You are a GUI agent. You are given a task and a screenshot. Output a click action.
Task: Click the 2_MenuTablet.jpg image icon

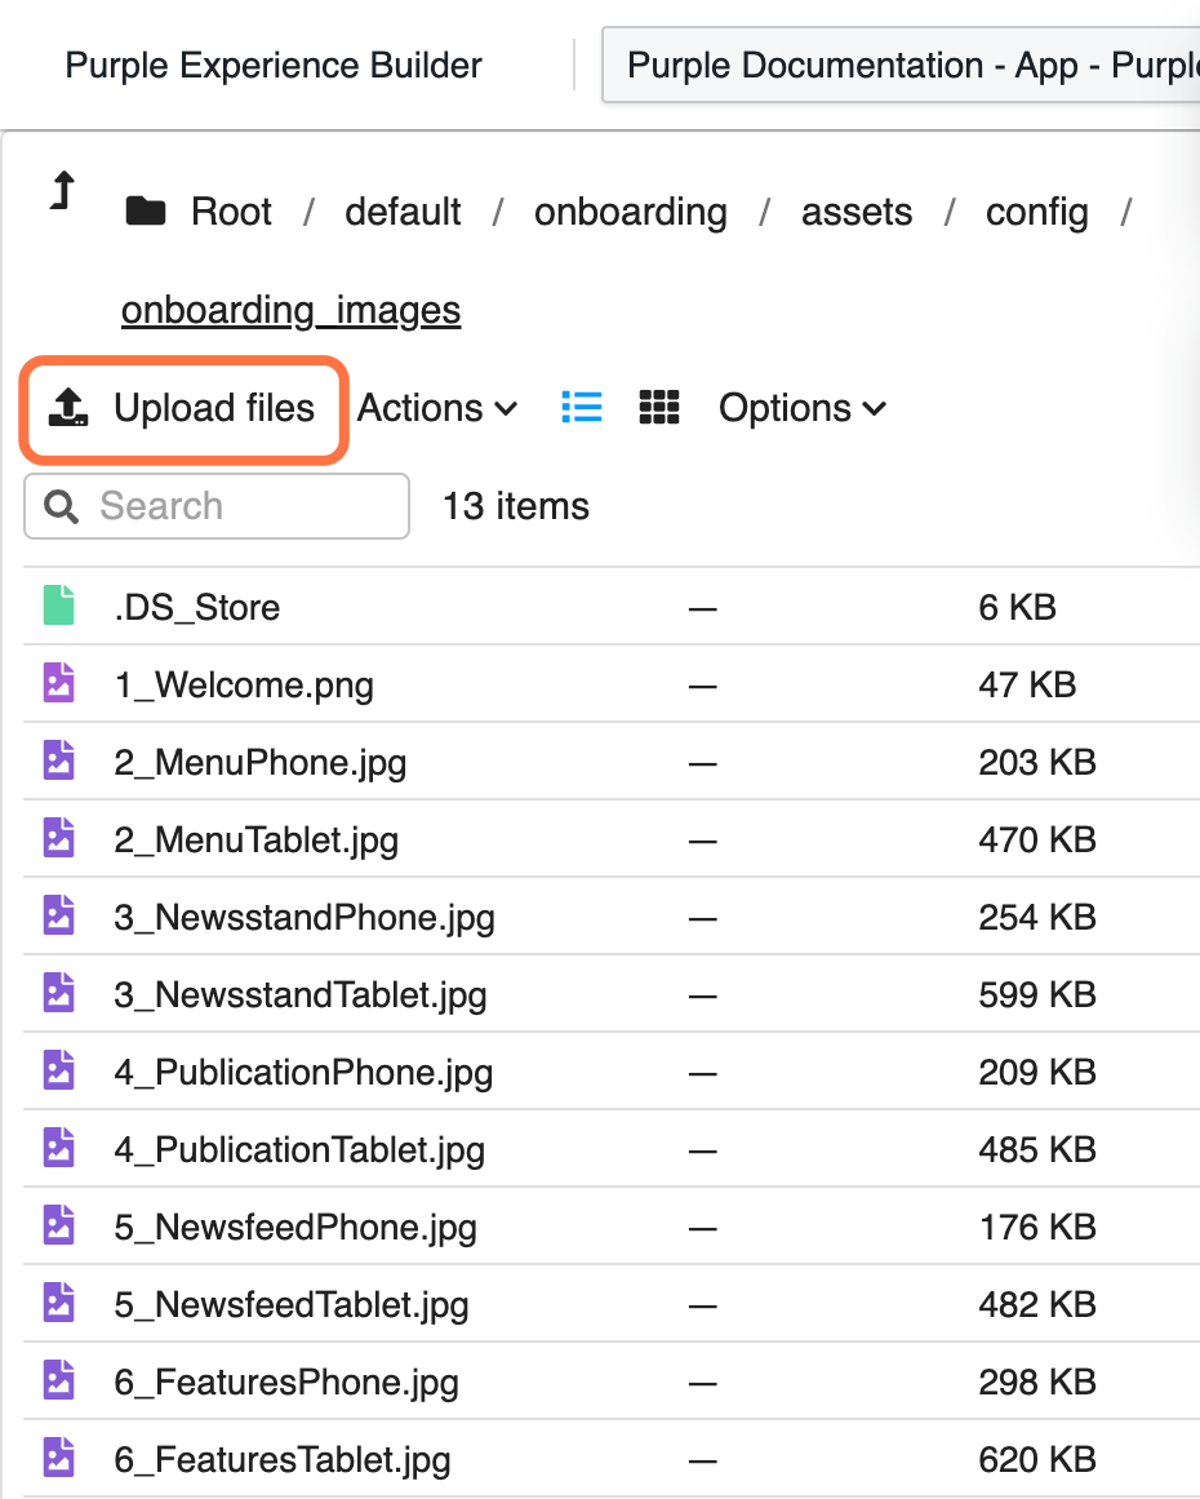click(x=59, y=838)
